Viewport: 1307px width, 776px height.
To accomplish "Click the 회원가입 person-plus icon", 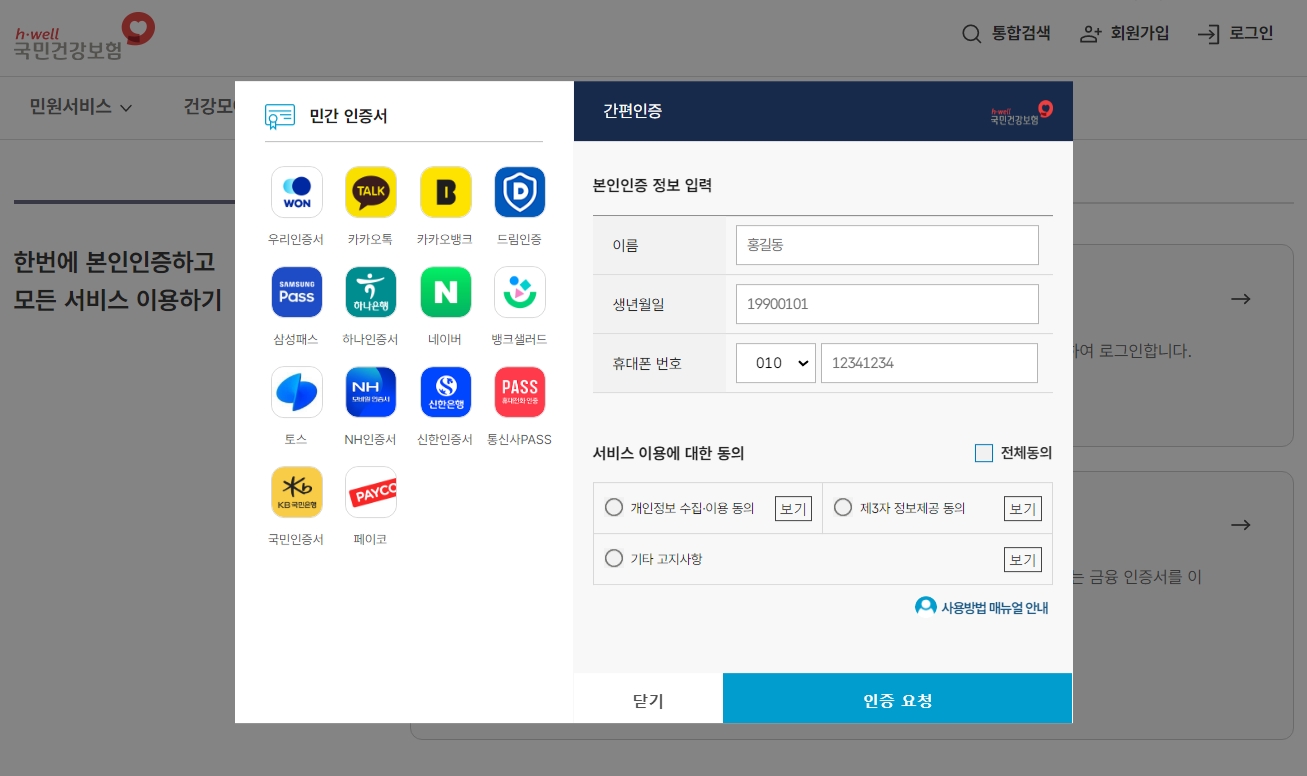I will point(1091,34).
